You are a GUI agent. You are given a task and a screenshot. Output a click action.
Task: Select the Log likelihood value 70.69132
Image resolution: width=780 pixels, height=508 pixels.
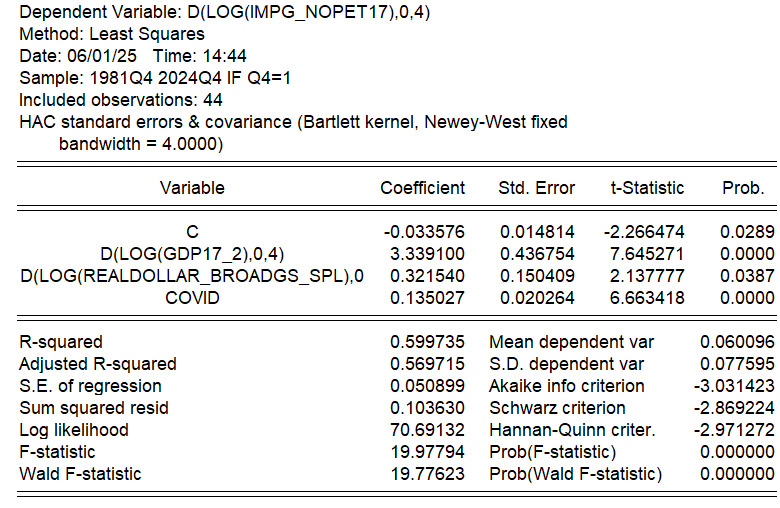(x=427, y=429)
